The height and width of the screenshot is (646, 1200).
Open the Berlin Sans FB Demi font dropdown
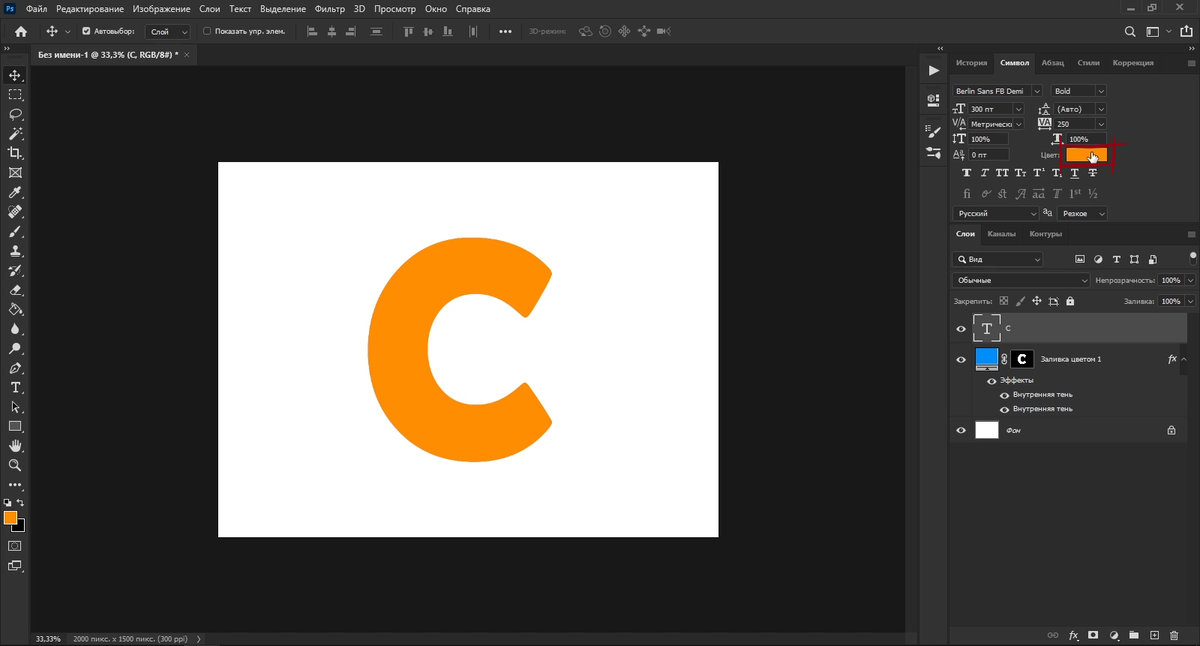click(x=1036, y=91)
